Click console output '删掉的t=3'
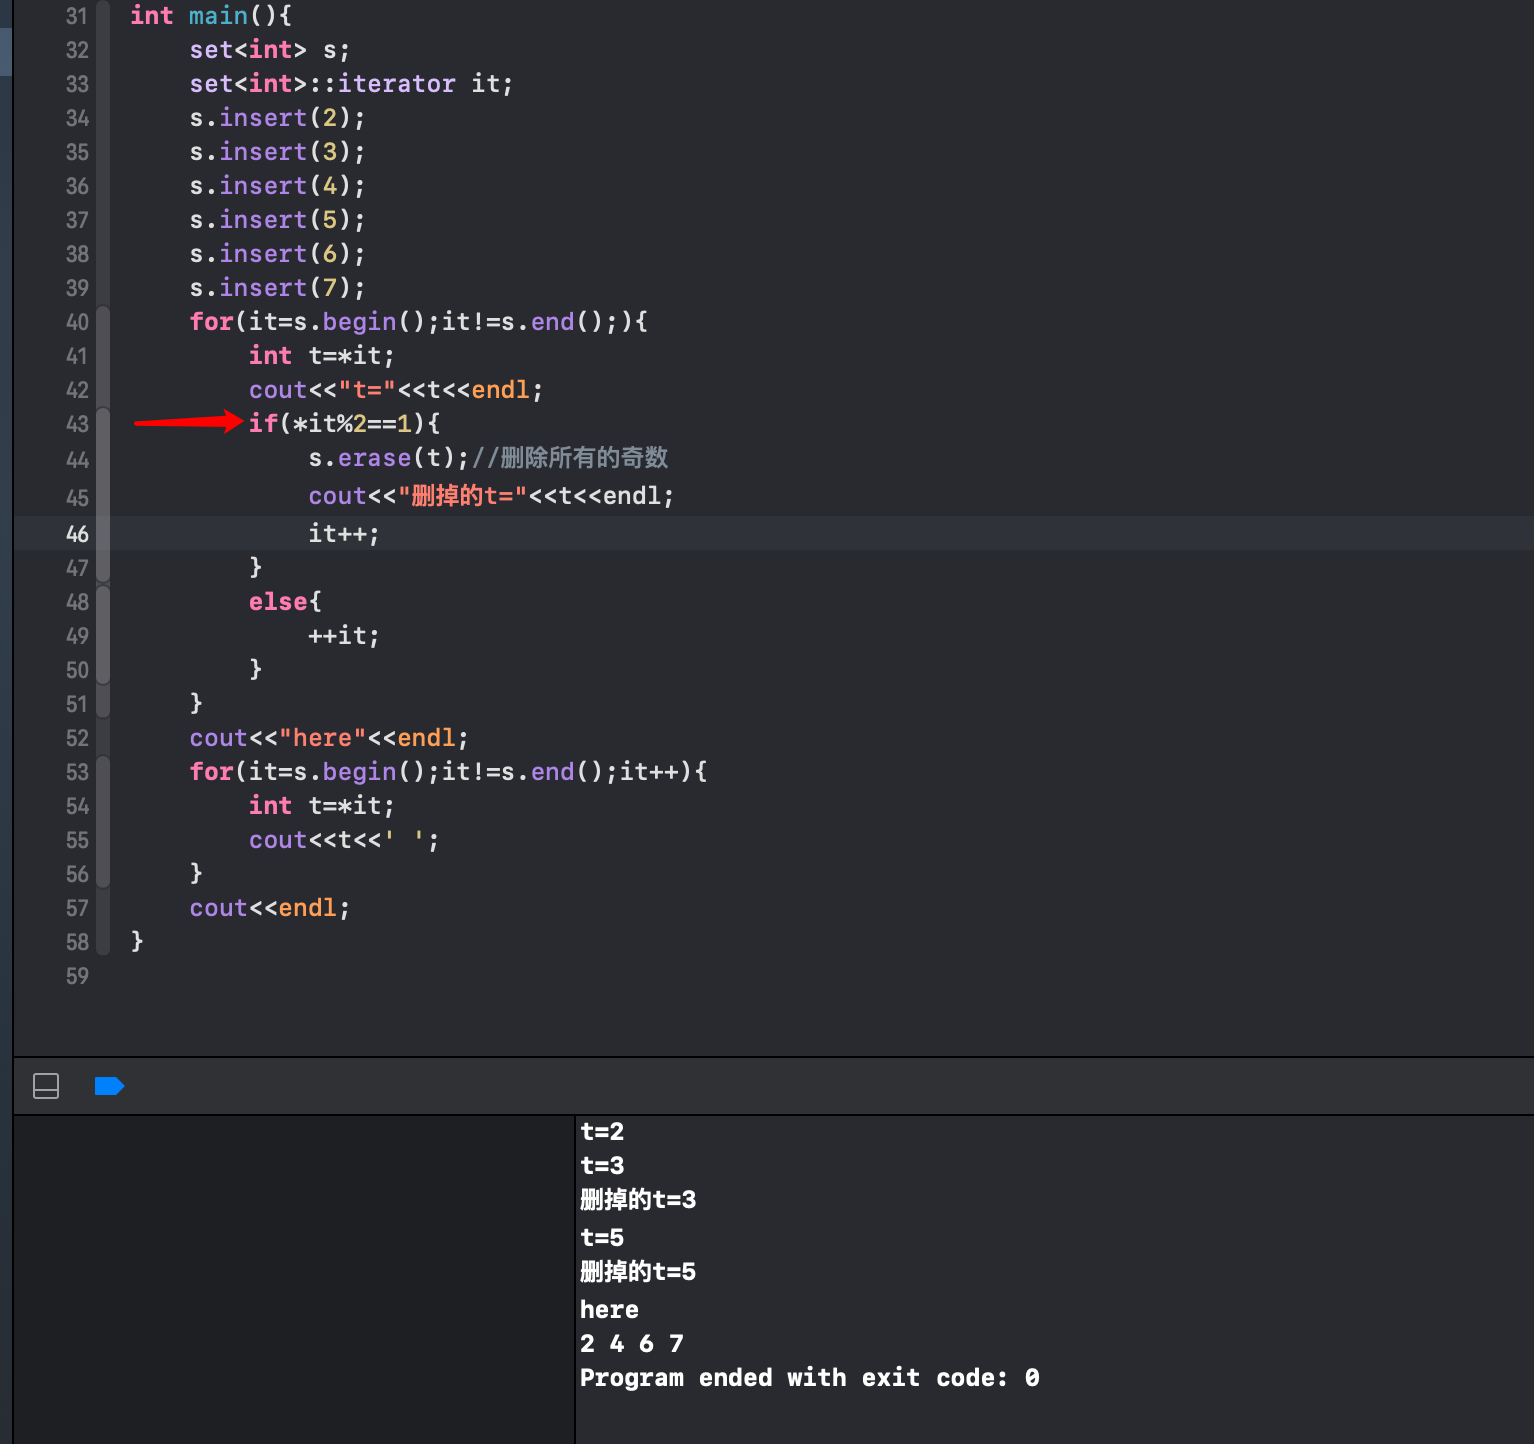 coord(638,1200)
